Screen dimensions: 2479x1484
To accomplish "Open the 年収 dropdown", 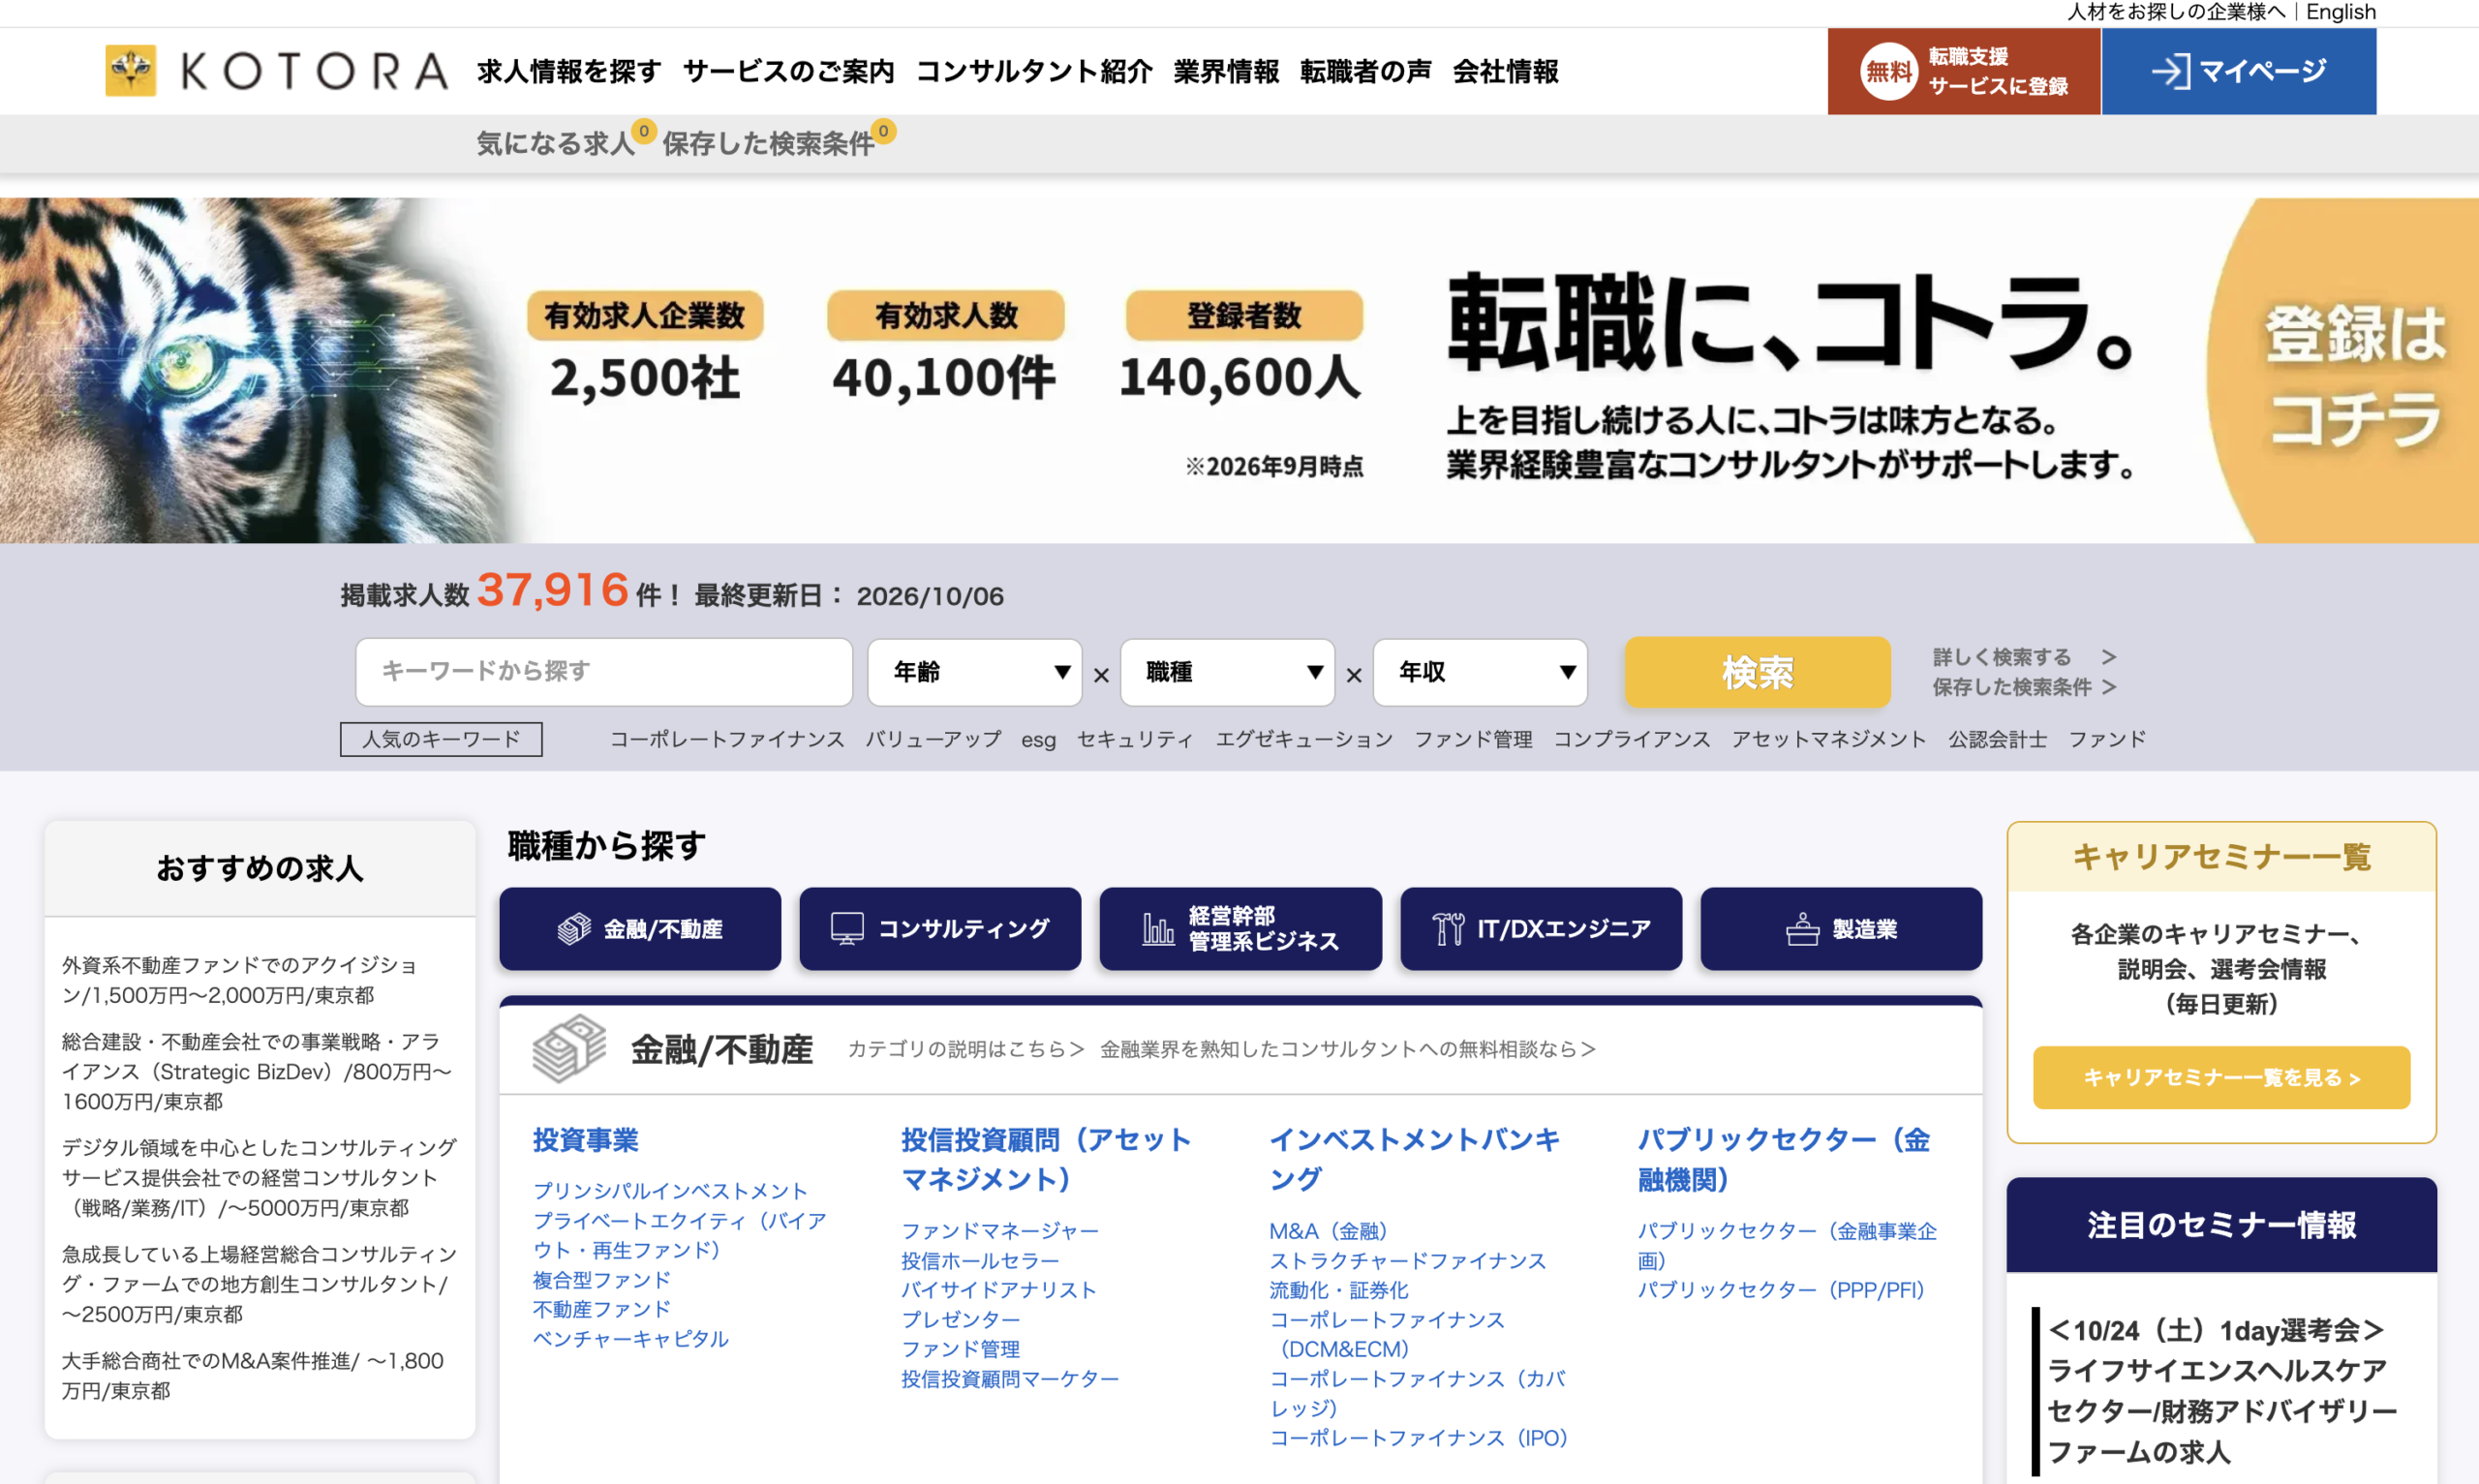I will (1480, 672).
